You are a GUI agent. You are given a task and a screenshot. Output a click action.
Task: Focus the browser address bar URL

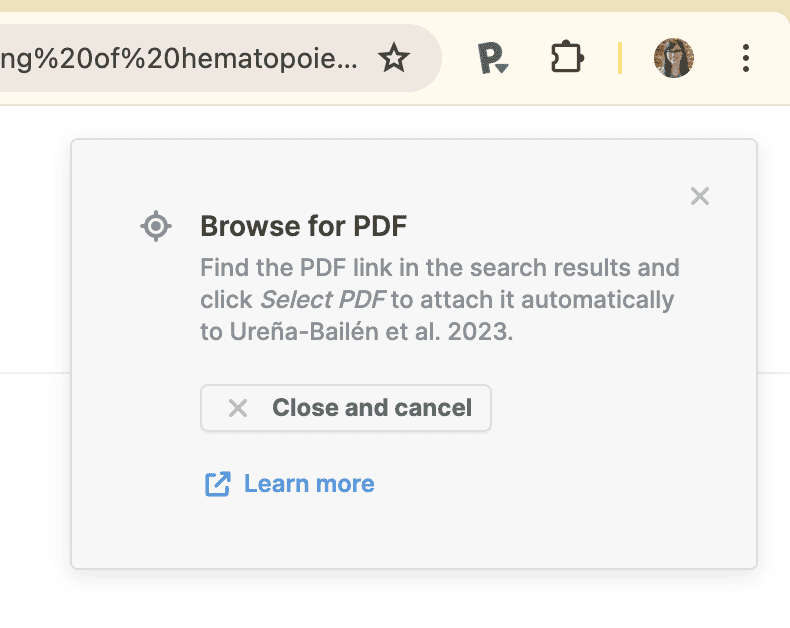[x=180, y=59]
